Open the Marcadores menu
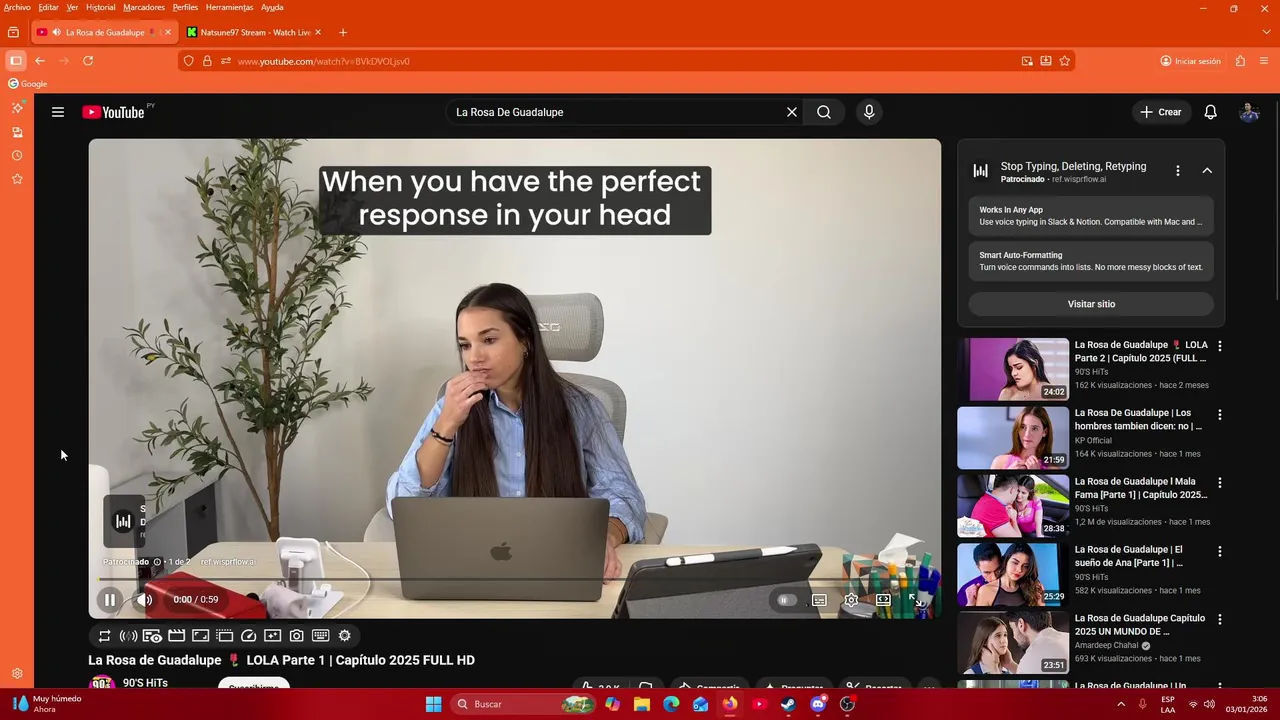1280x720 pixels. click(x=144, y=7)
